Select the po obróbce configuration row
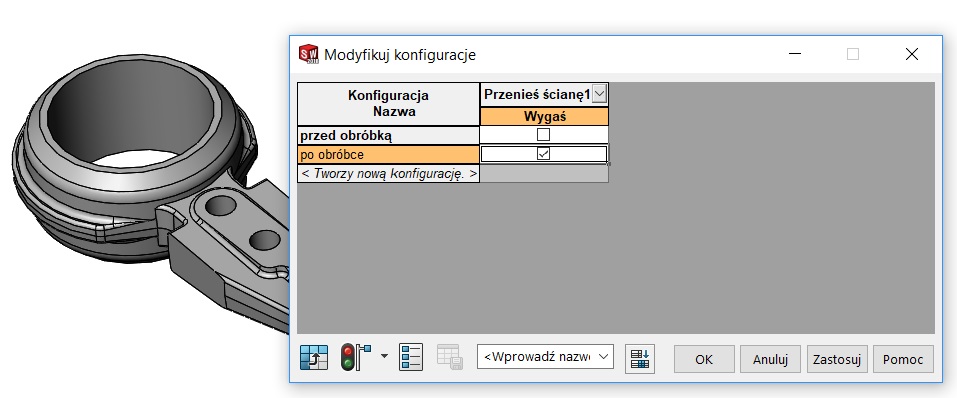957x398 pixels. [389, 154]
